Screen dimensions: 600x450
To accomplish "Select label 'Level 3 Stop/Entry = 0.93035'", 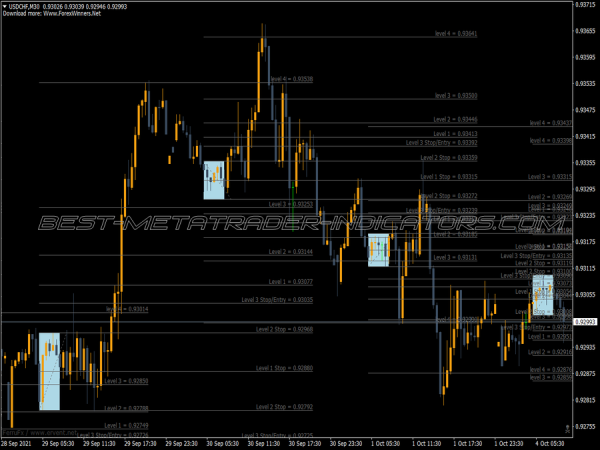I will (277, 300).
